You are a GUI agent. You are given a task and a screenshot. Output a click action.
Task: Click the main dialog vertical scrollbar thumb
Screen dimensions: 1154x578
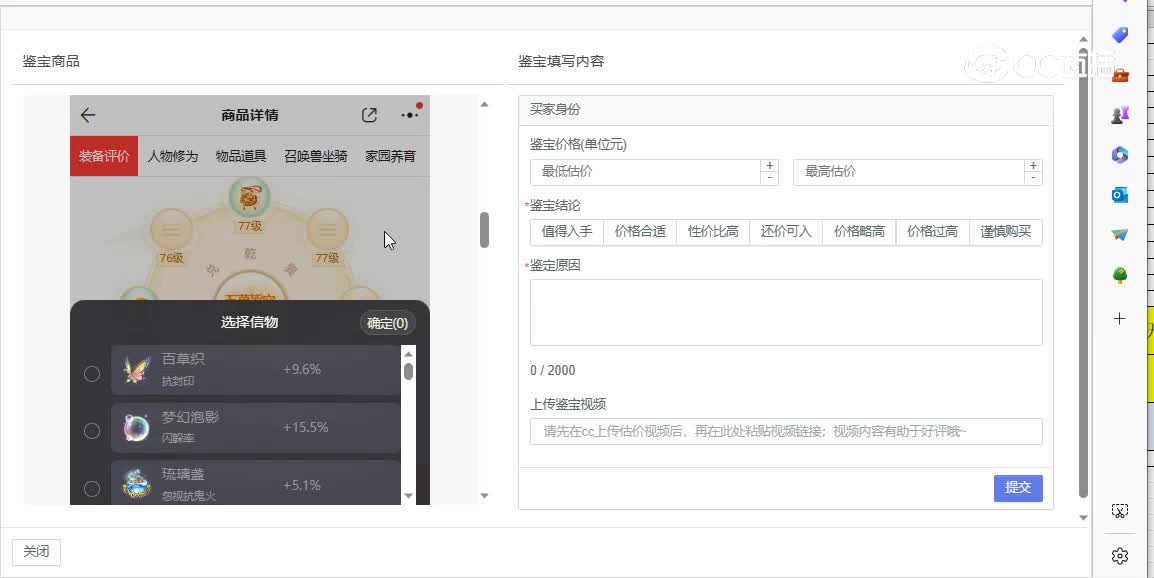1083,272
